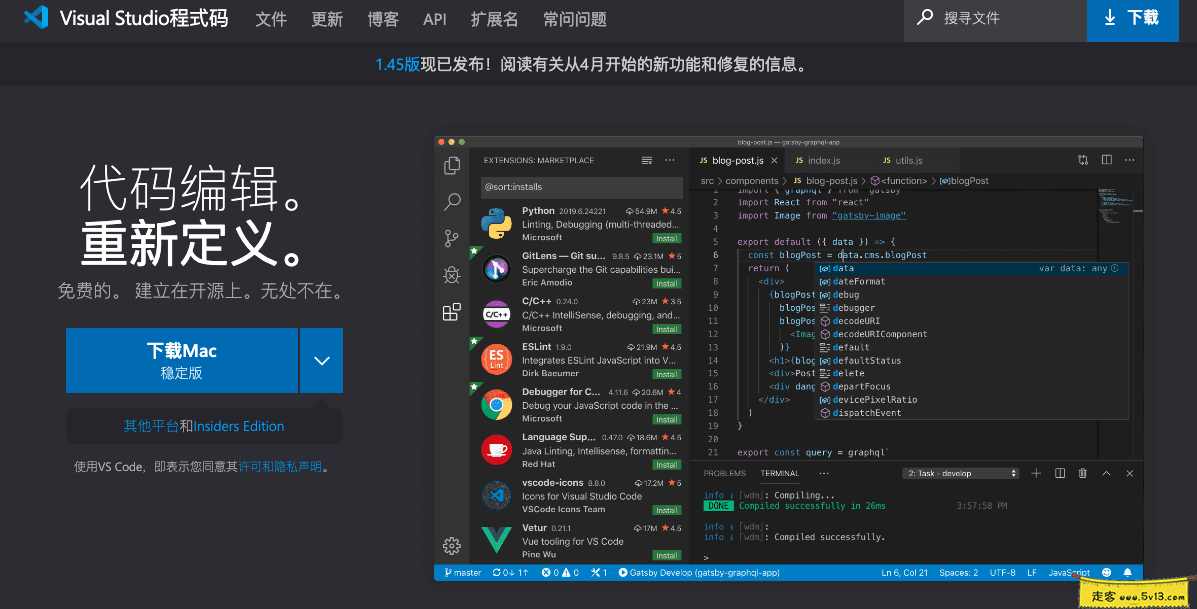Kill the terminal with the trash icon
This screenshot has height=609, width=1197.
(1082, 473)
